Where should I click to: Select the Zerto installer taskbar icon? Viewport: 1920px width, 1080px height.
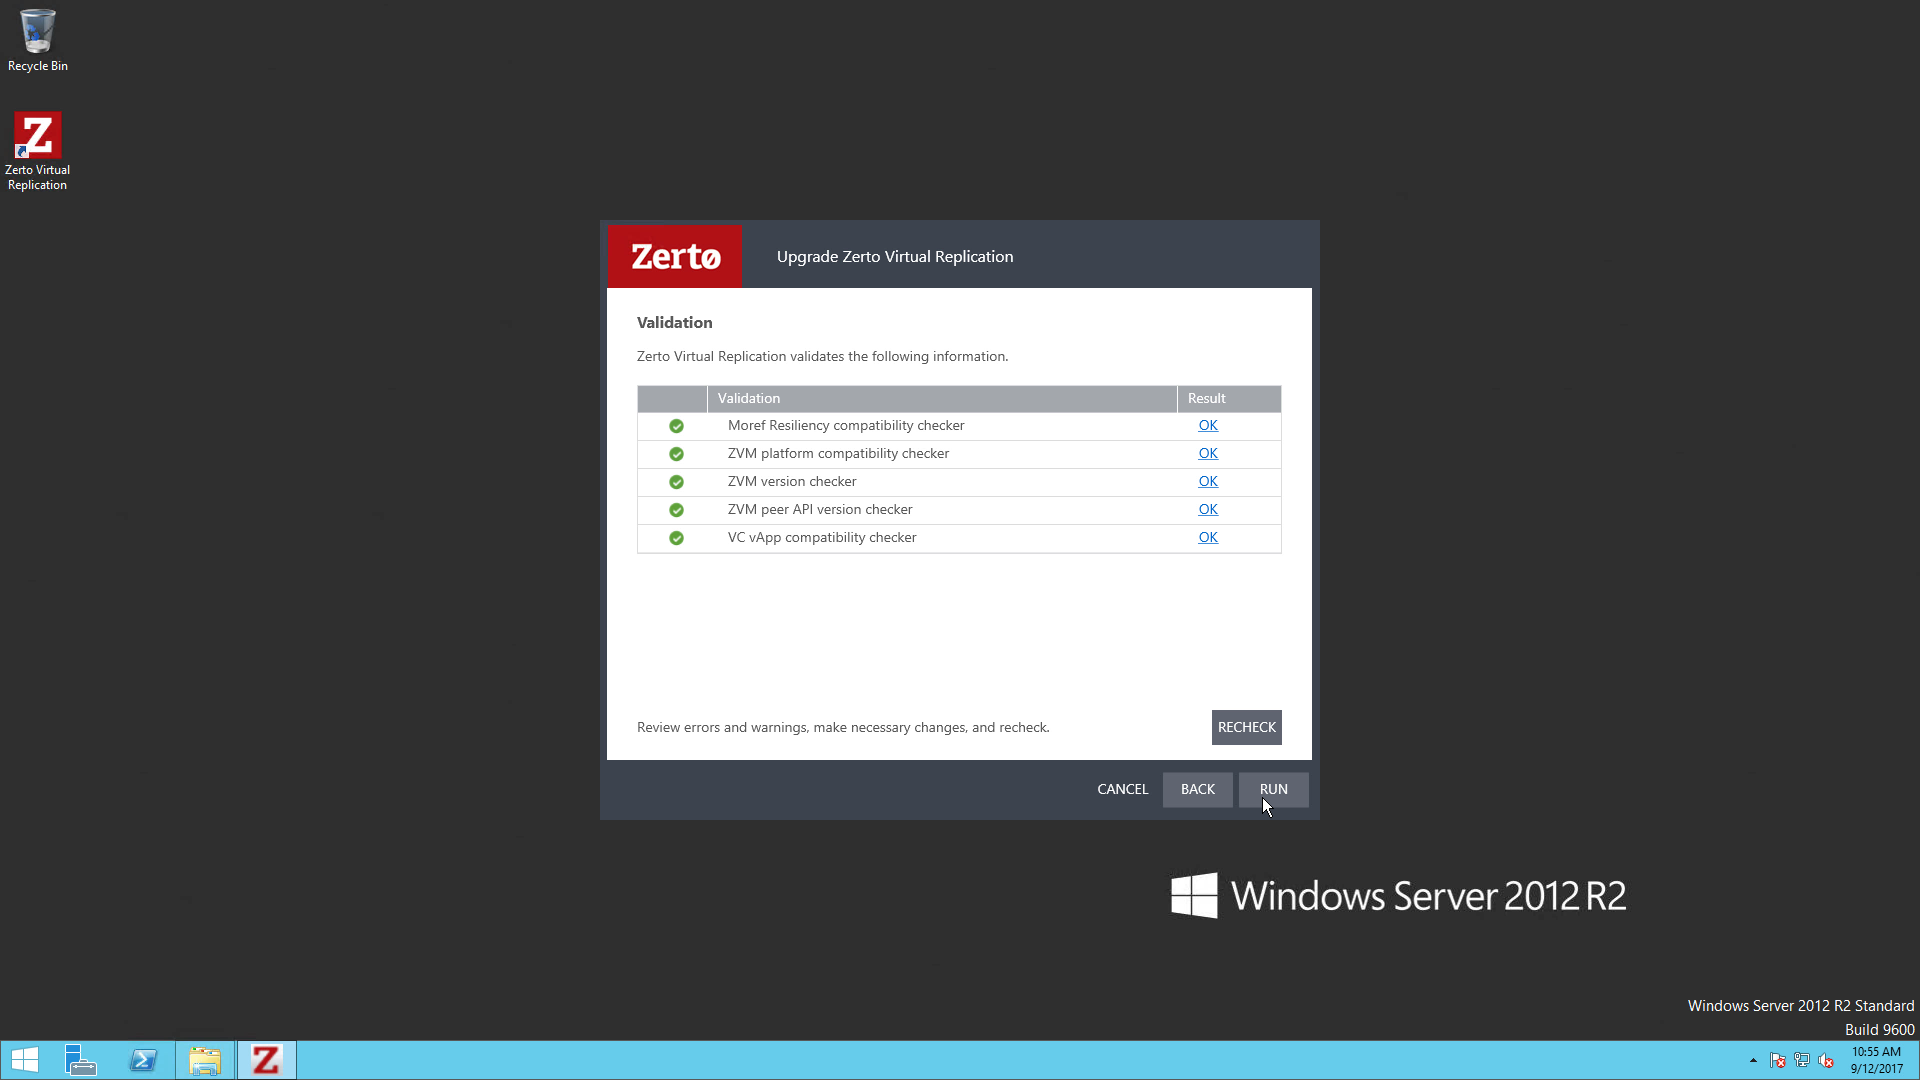pyautogui.click(x=266, y=1060)
